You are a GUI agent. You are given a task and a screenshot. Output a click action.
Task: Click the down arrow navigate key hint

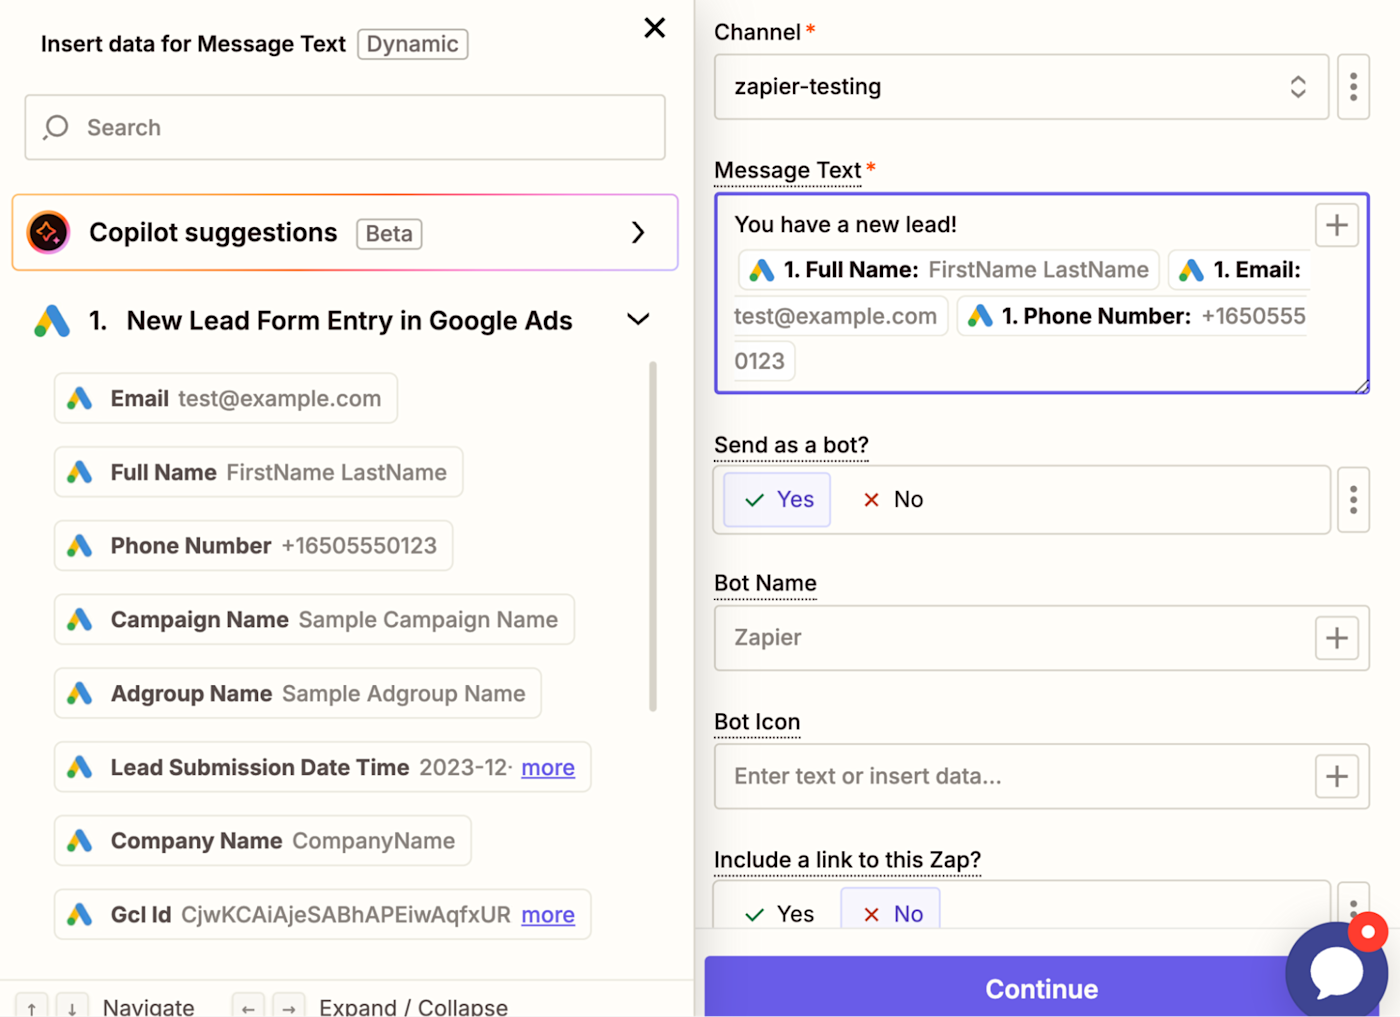pyautogui.click(x=72, y=1007)
